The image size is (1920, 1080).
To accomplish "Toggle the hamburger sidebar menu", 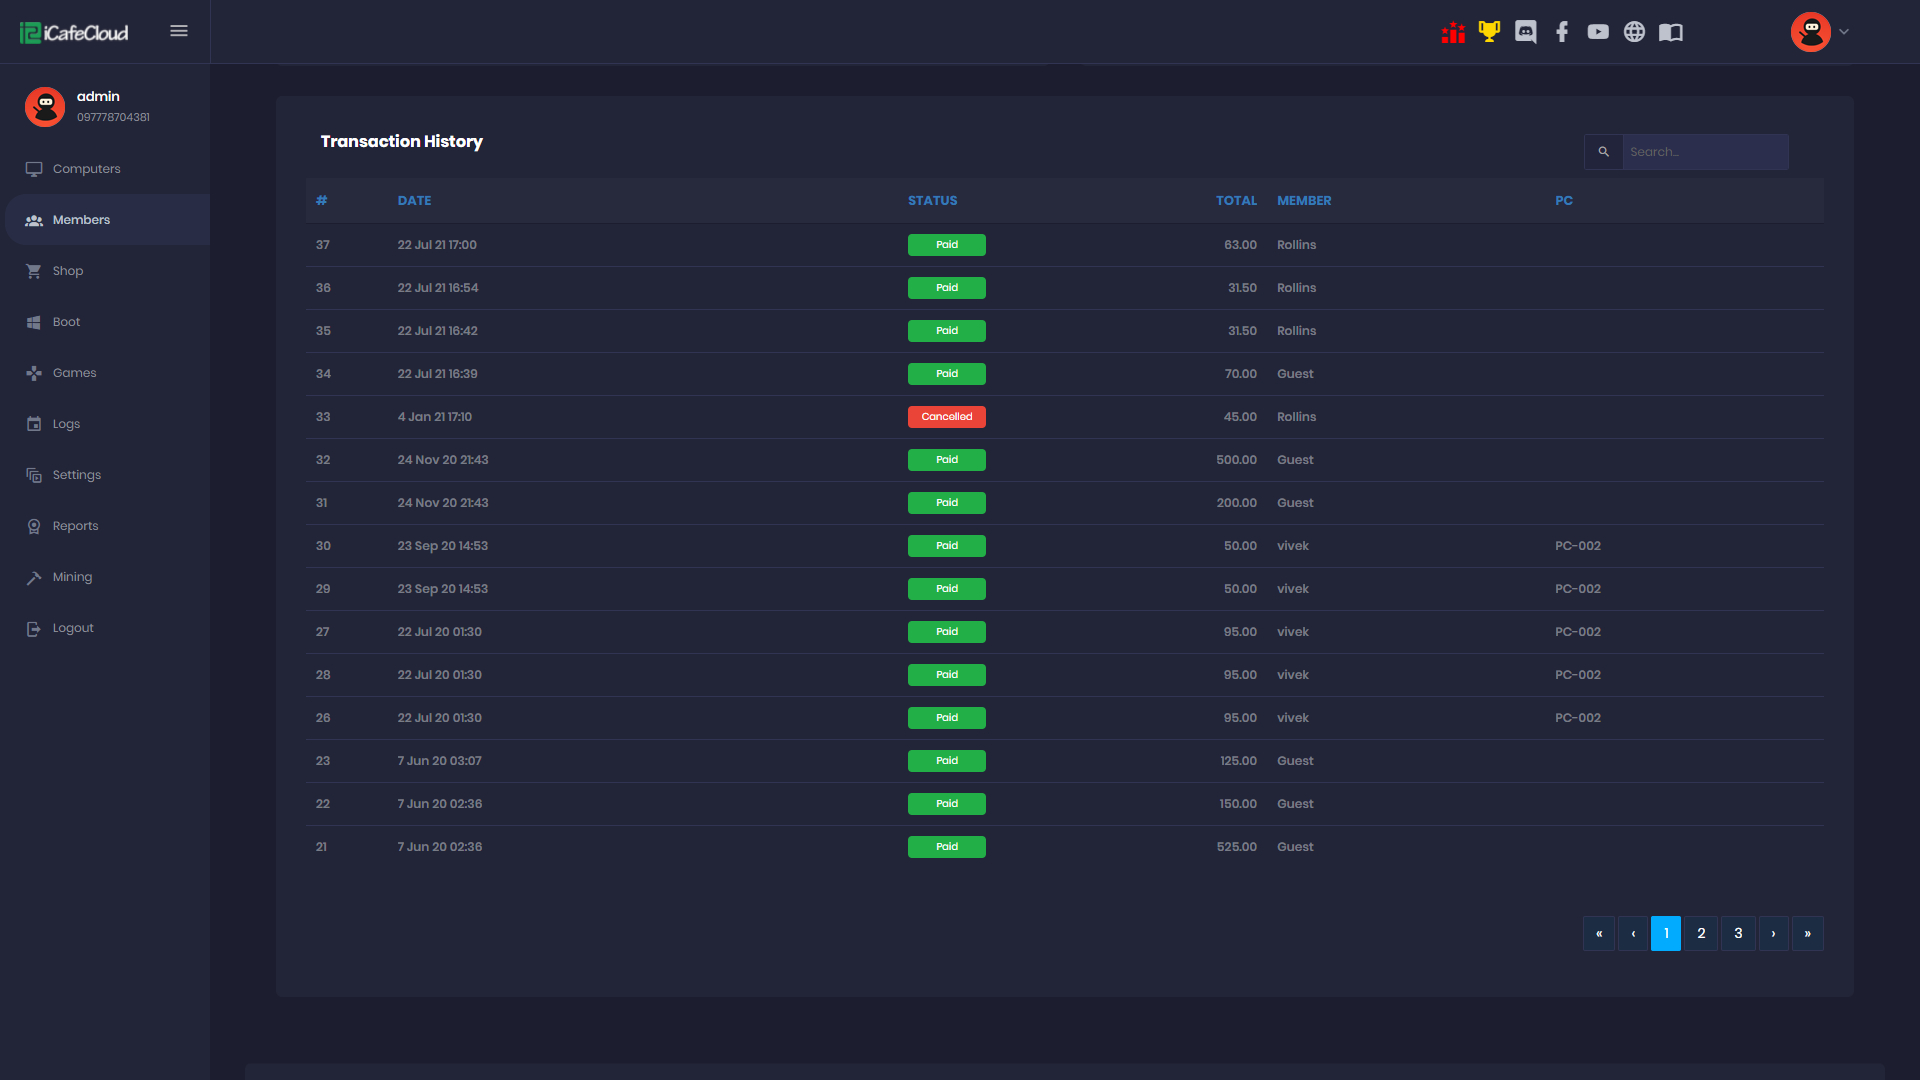I will point(179,31).
